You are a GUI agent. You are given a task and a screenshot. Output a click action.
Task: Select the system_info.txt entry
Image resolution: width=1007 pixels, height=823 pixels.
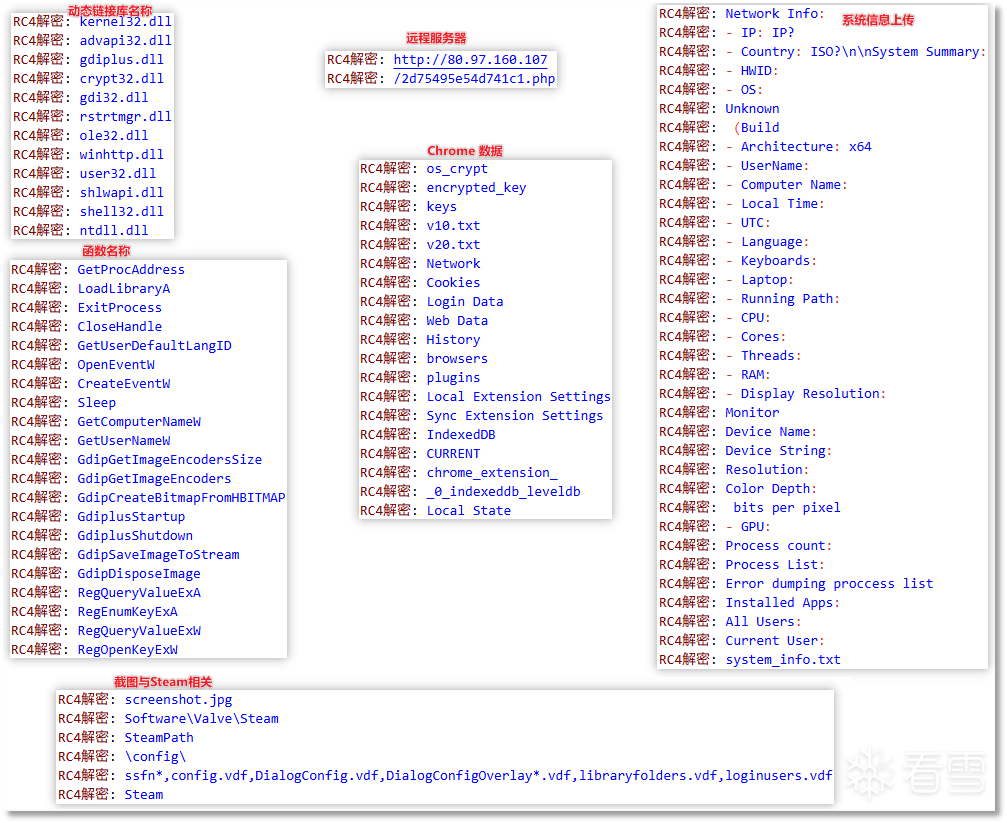pos(783,660)
